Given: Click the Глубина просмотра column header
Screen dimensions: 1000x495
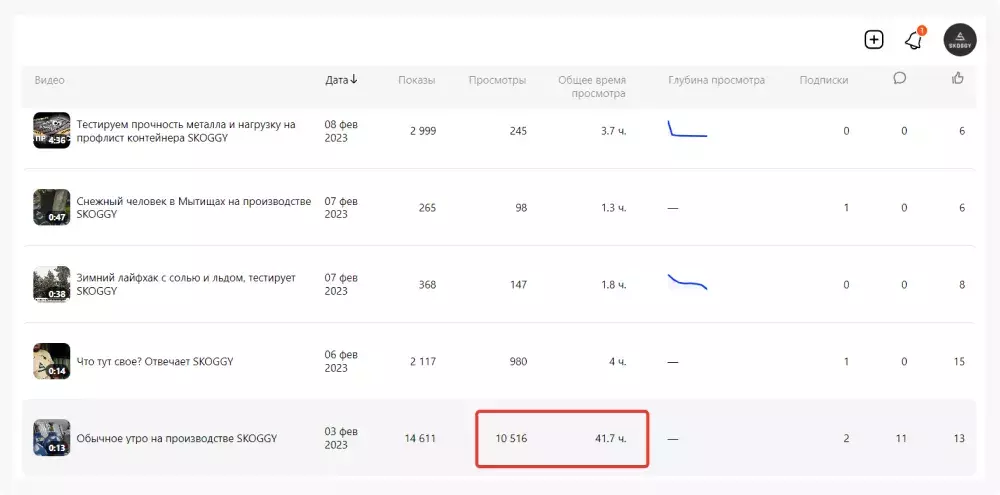Looking at the screenshot, I should coord(716,80).
